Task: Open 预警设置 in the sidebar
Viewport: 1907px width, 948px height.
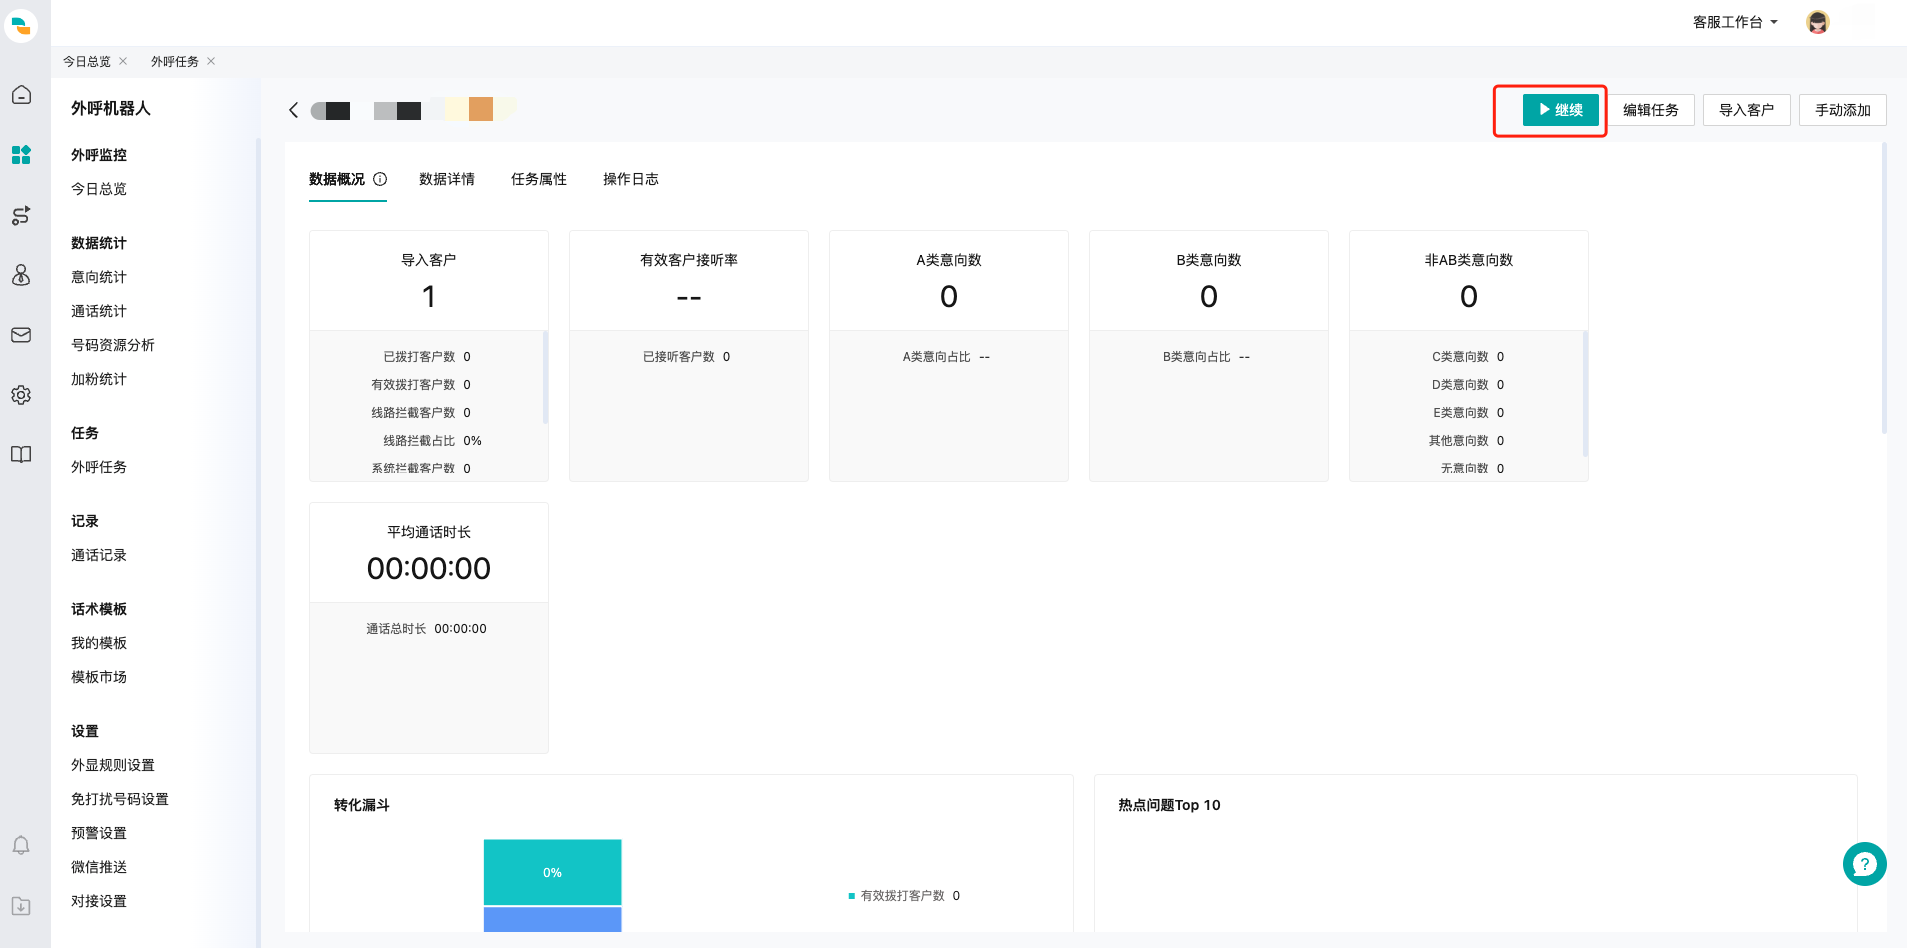Action: click(99, 833)
